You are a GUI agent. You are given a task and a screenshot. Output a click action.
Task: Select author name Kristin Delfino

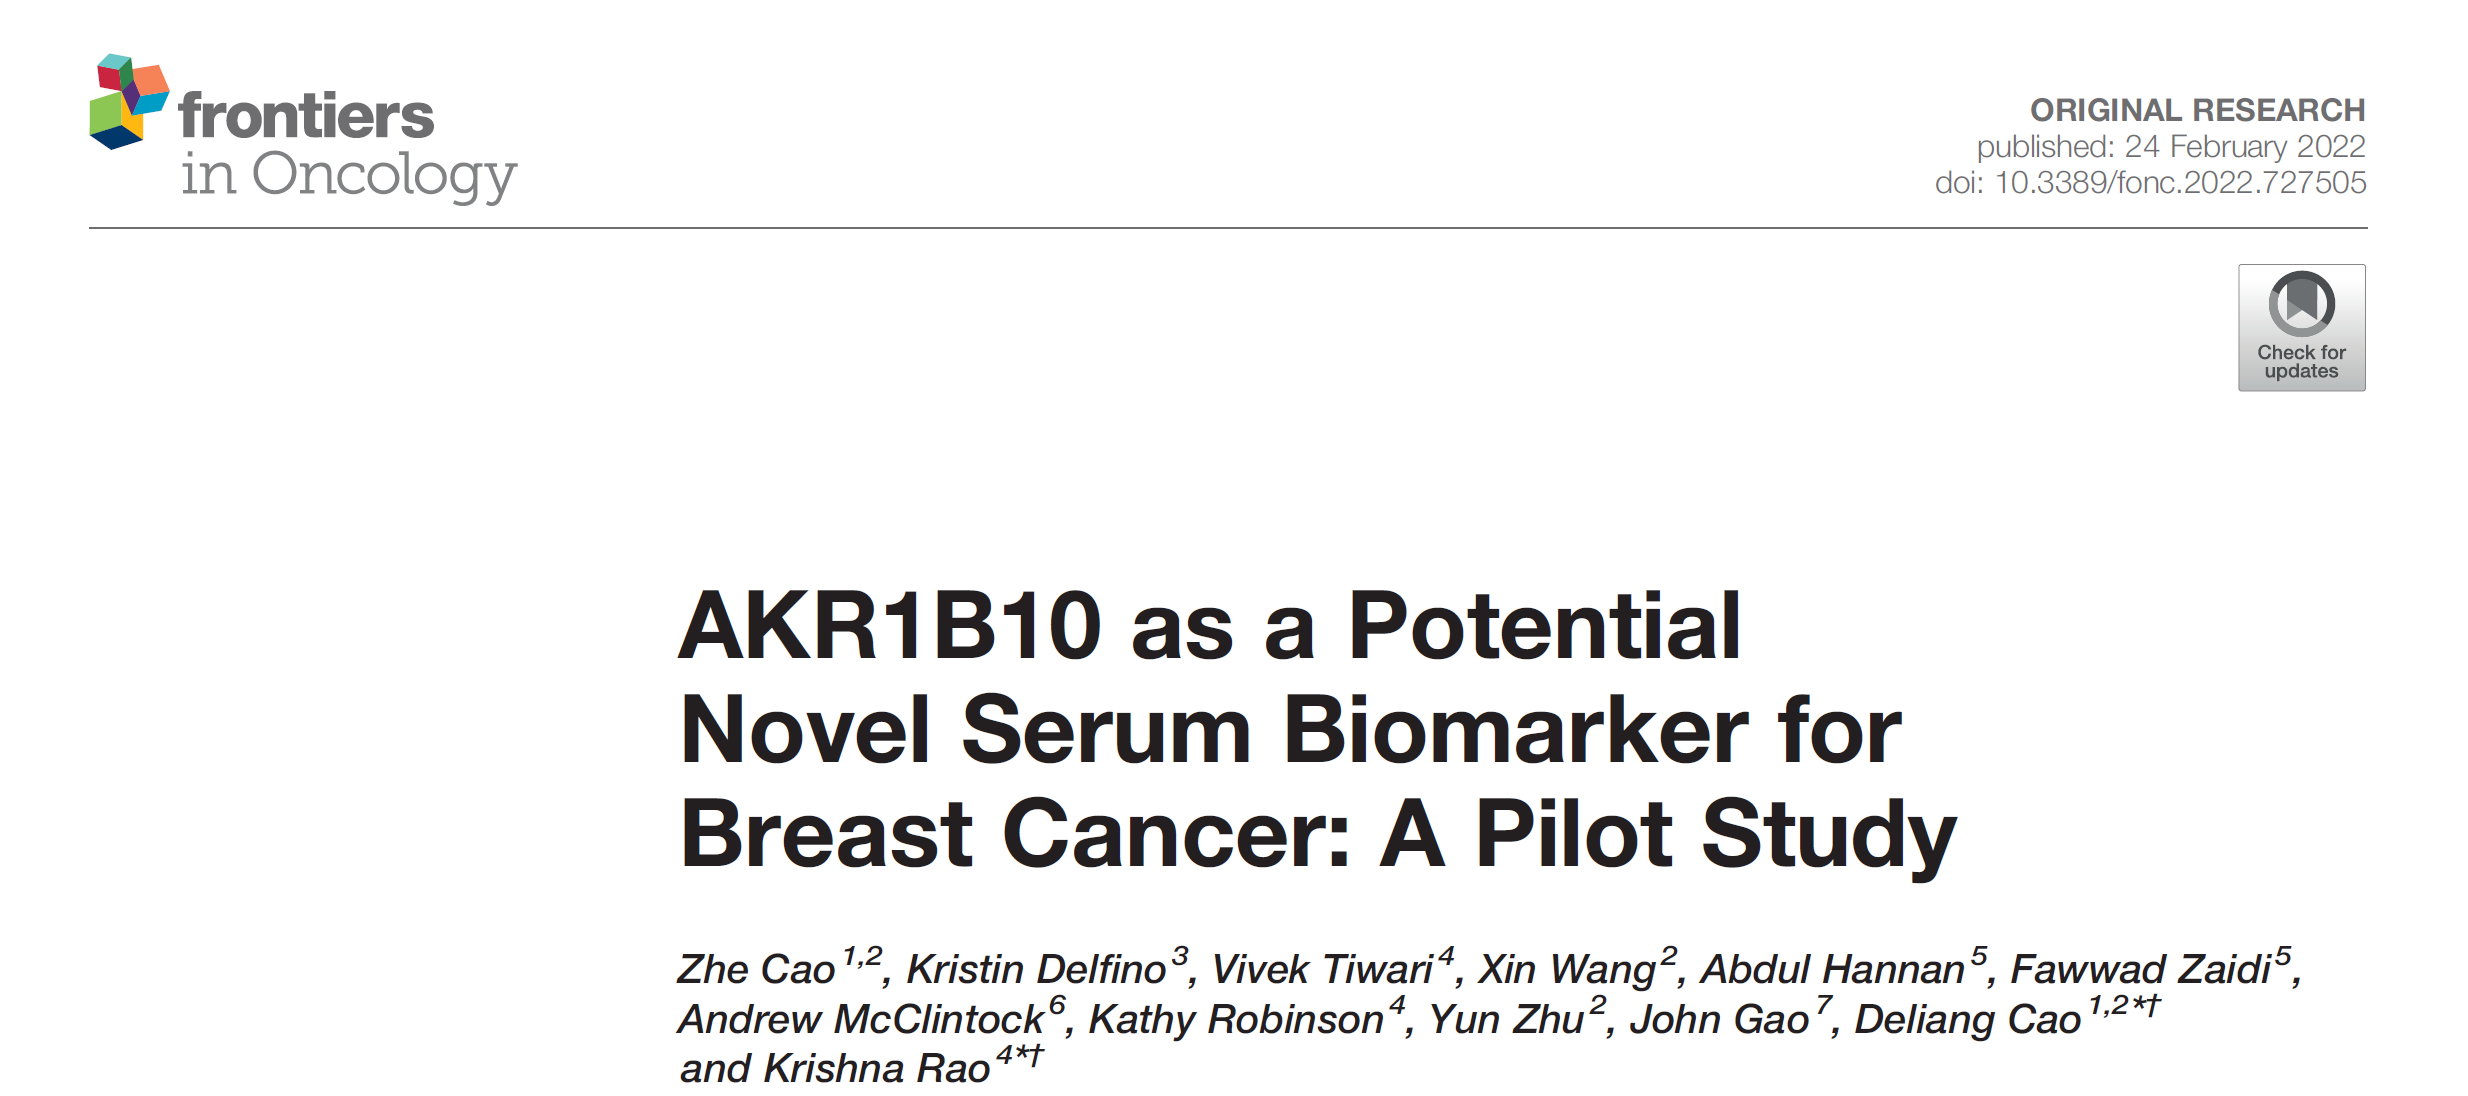click(1036, 969)
